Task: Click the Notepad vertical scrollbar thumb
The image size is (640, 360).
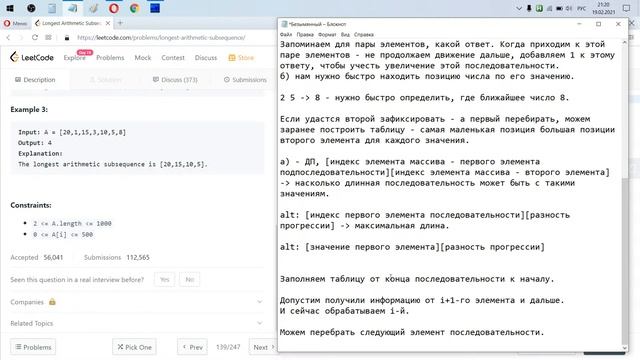Action: pos(624,261)
